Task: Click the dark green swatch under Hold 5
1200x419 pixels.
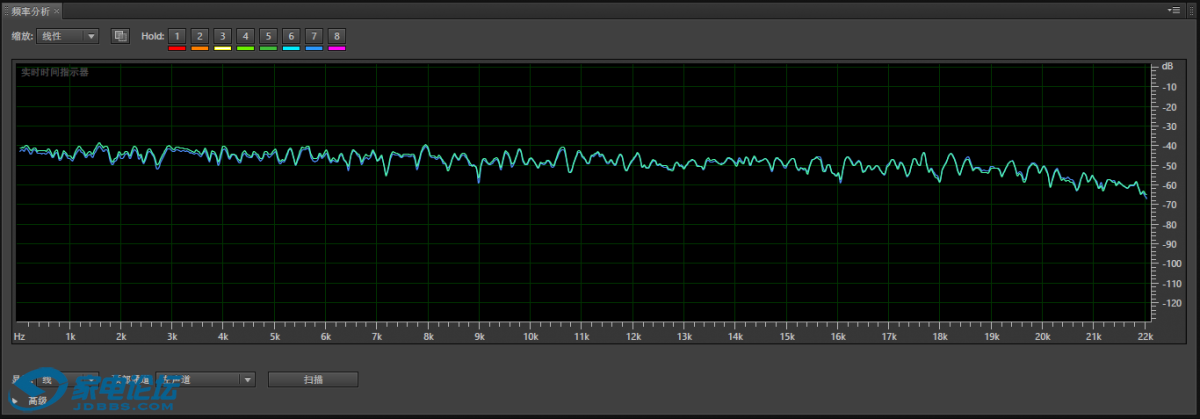Action: (268, 48)
